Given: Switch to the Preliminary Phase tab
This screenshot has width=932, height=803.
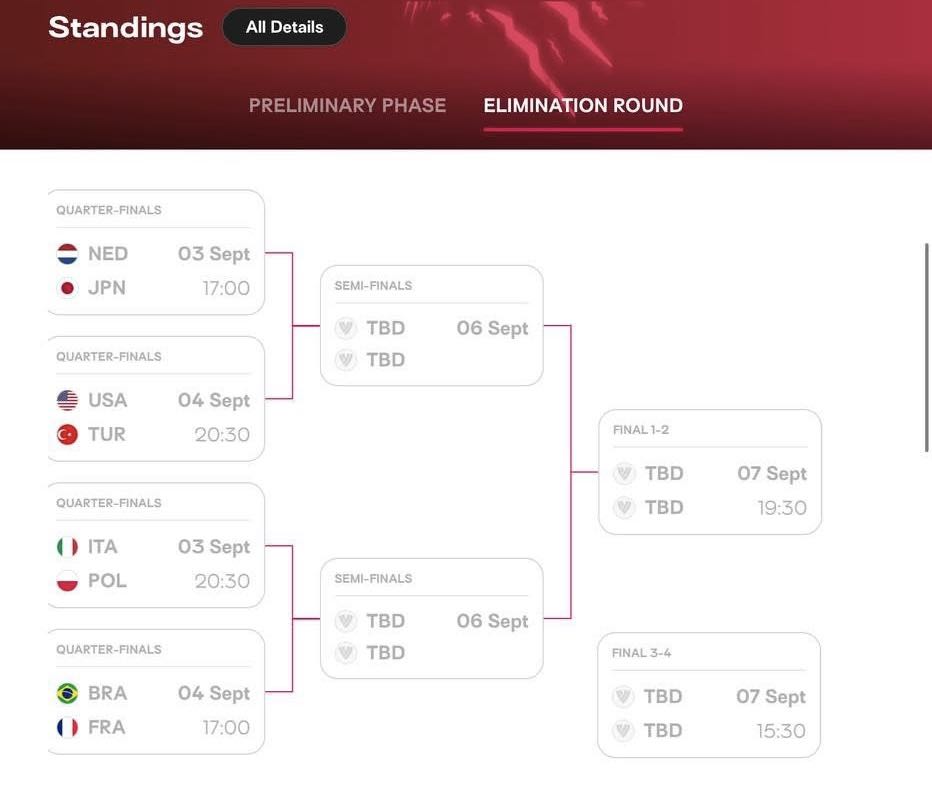Looking at the screenshot, I should click(x=347, y=105).
